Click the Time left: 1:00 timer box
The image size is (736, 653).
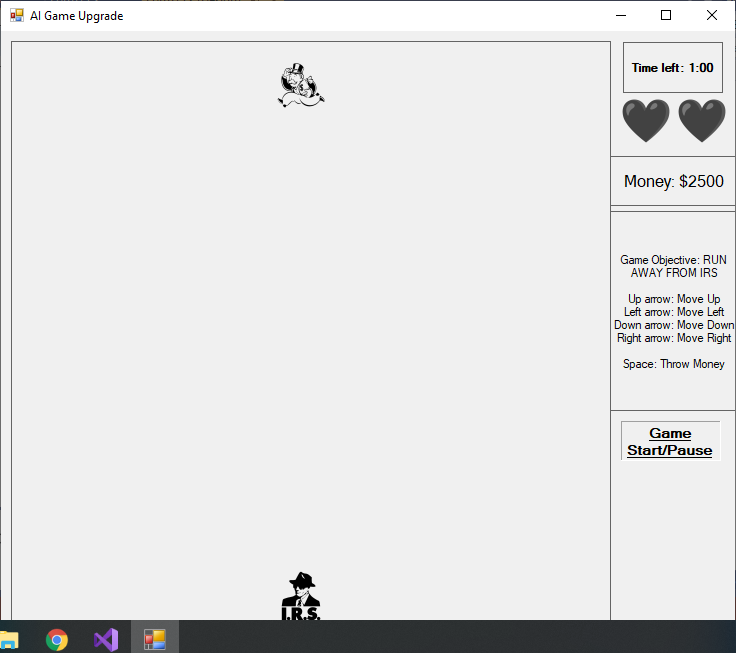tap(673, 68)
